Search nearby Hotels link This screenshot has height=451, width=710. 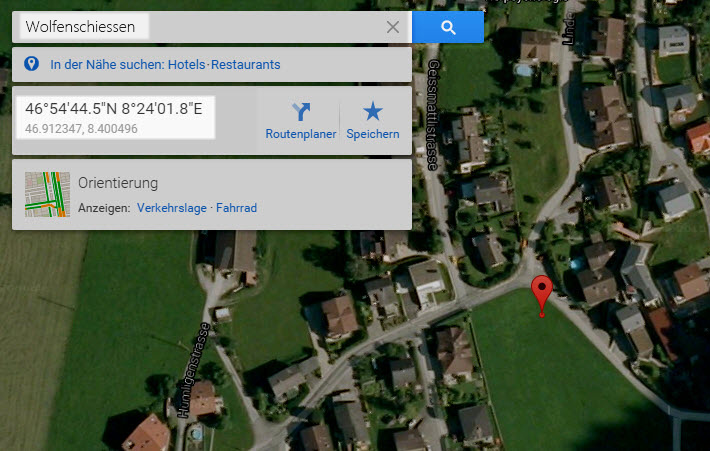coord(187,65)
